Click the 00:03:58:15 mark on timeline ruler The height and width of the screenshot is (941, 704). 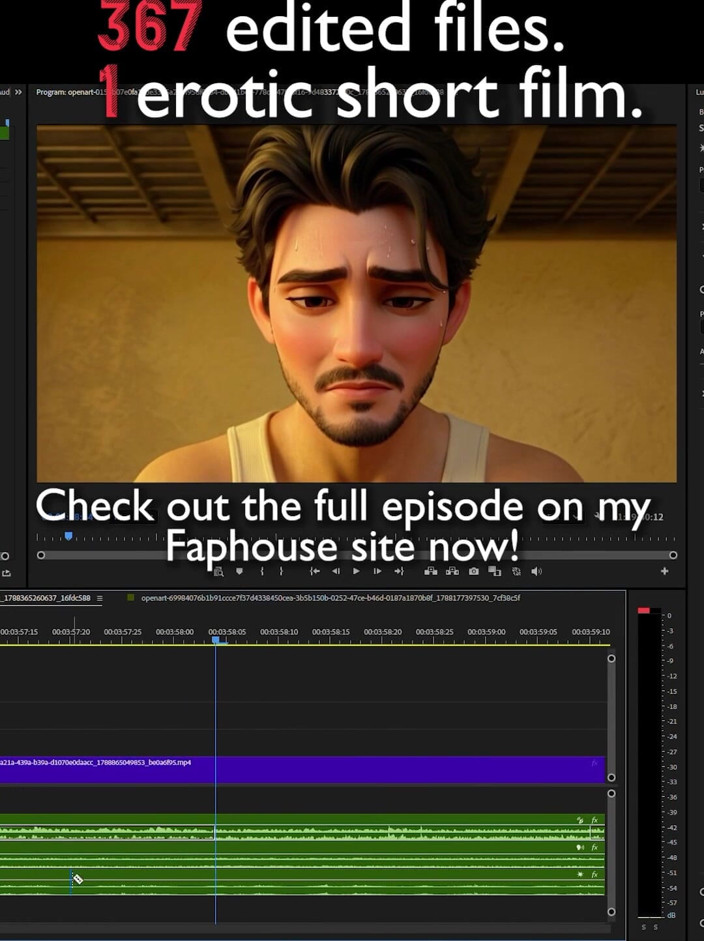point(331,632)
